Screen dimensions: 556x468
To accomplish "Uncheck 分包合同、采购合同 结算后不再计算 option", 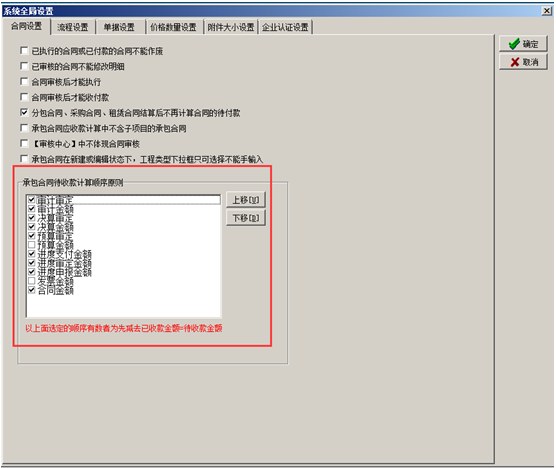I will (24, 113).
